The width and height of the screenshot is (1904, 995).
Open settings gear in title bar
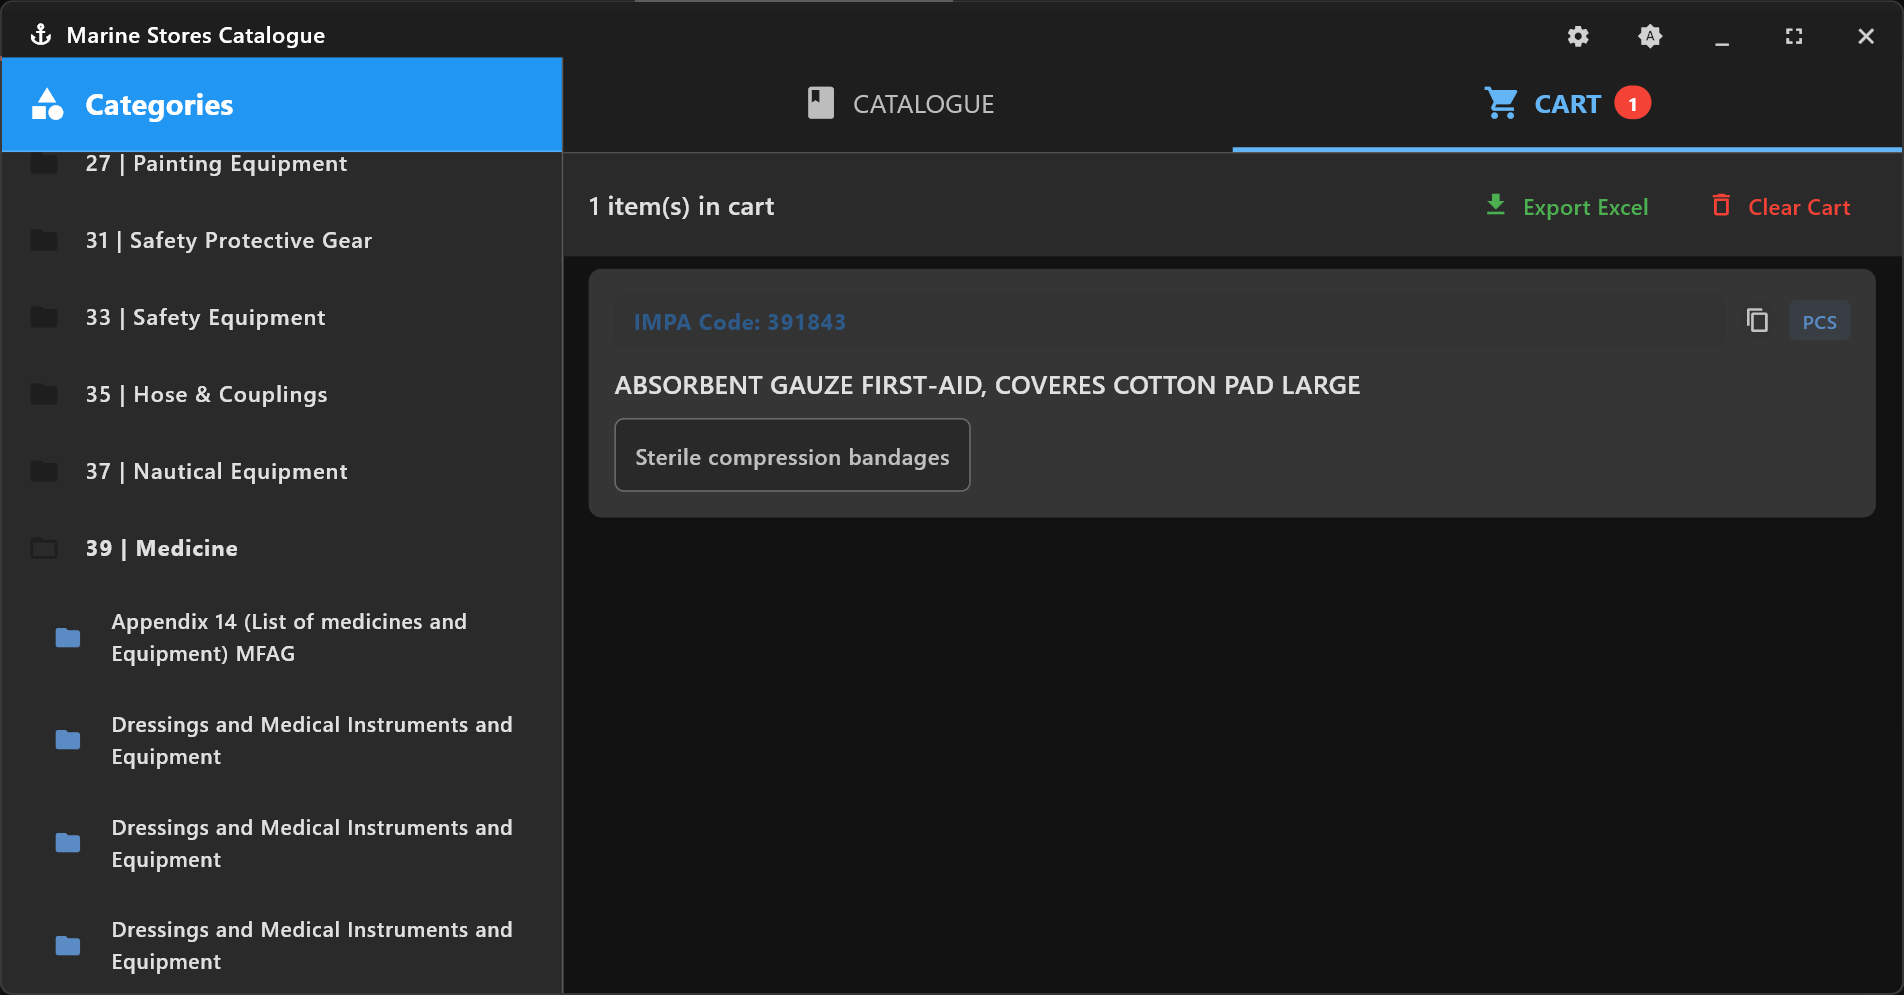1578,36
